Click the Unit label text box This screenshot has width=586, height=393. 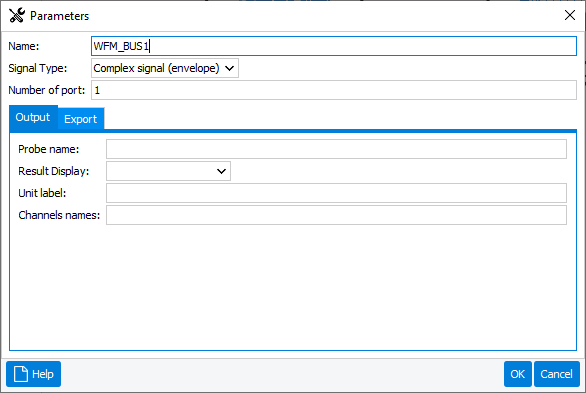[336, 193]
